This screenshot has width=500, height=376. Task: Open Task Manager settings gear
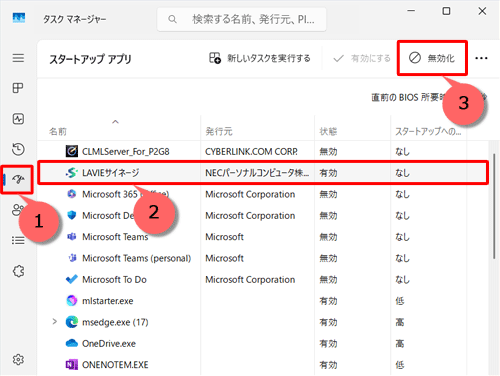(x=18, y=360)
